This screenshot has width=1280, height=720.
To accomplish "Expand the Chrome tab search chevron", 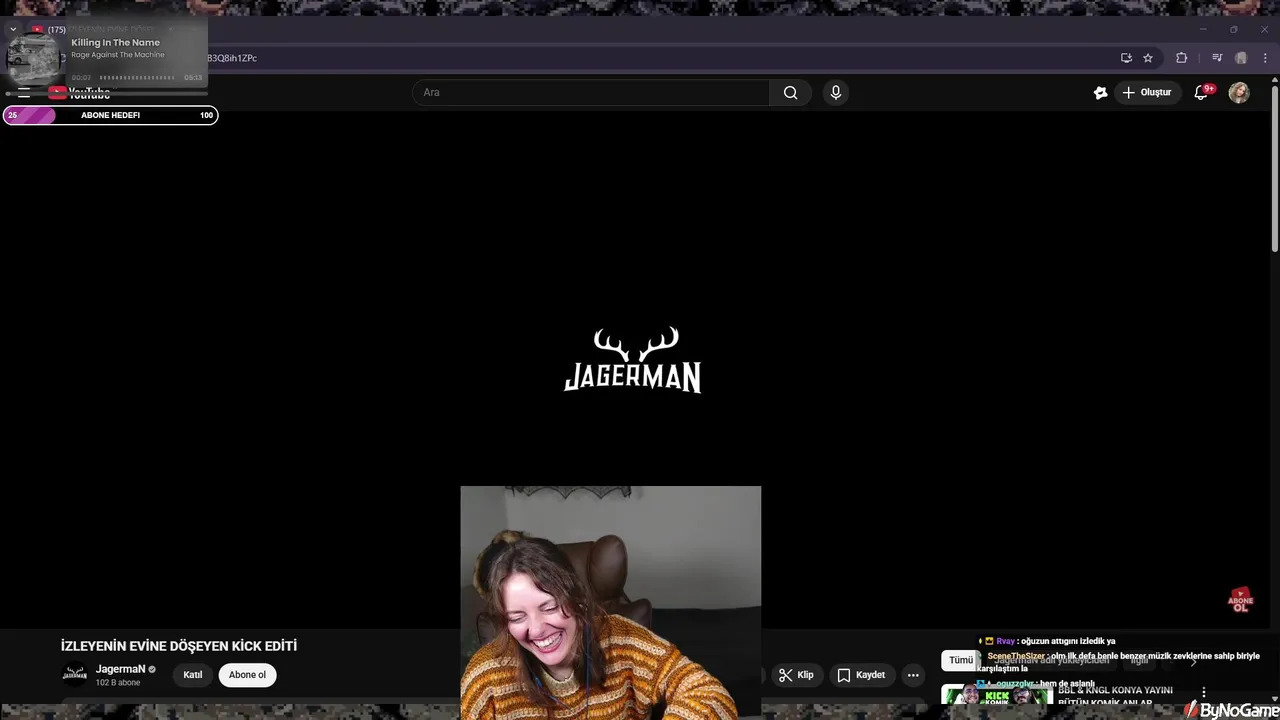I will pos(13,30).
